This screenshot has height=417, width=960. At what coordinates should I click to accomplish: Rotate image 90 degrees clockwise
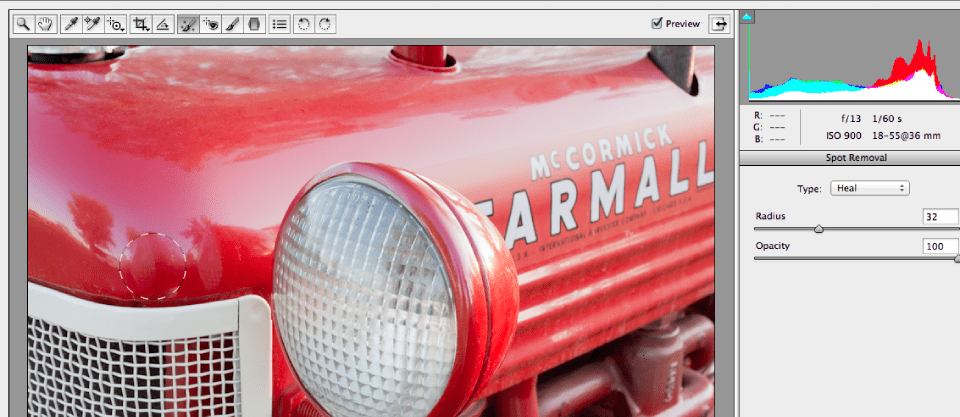[x=325, y=24]
